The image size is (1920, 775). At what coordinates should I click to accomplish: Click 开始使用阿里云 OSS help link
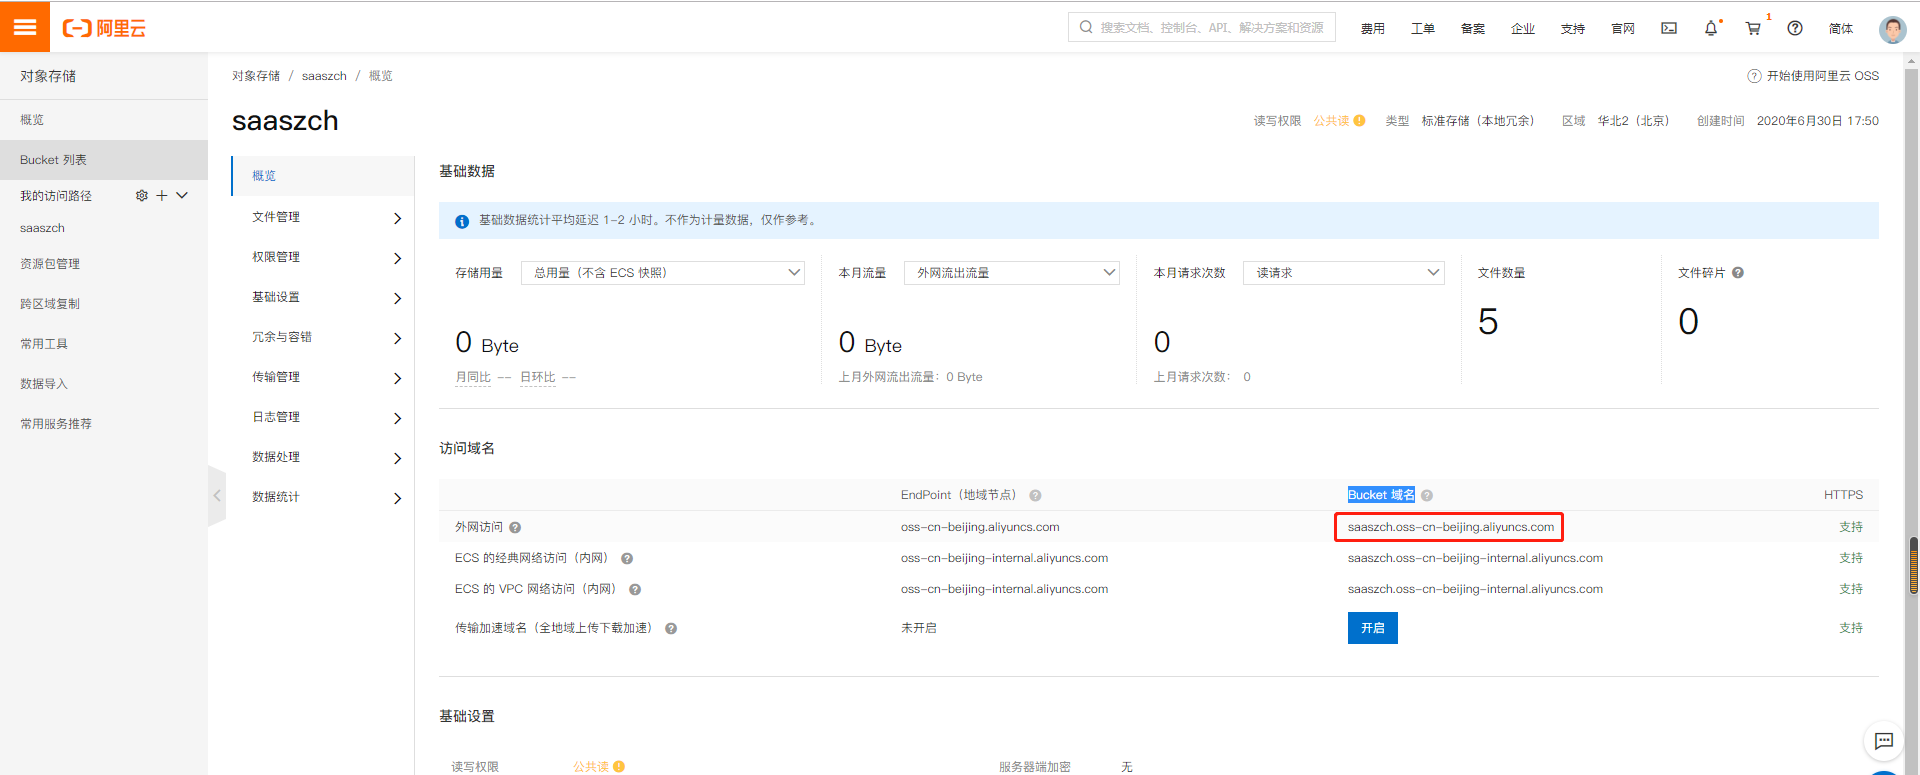(1813, 76)
